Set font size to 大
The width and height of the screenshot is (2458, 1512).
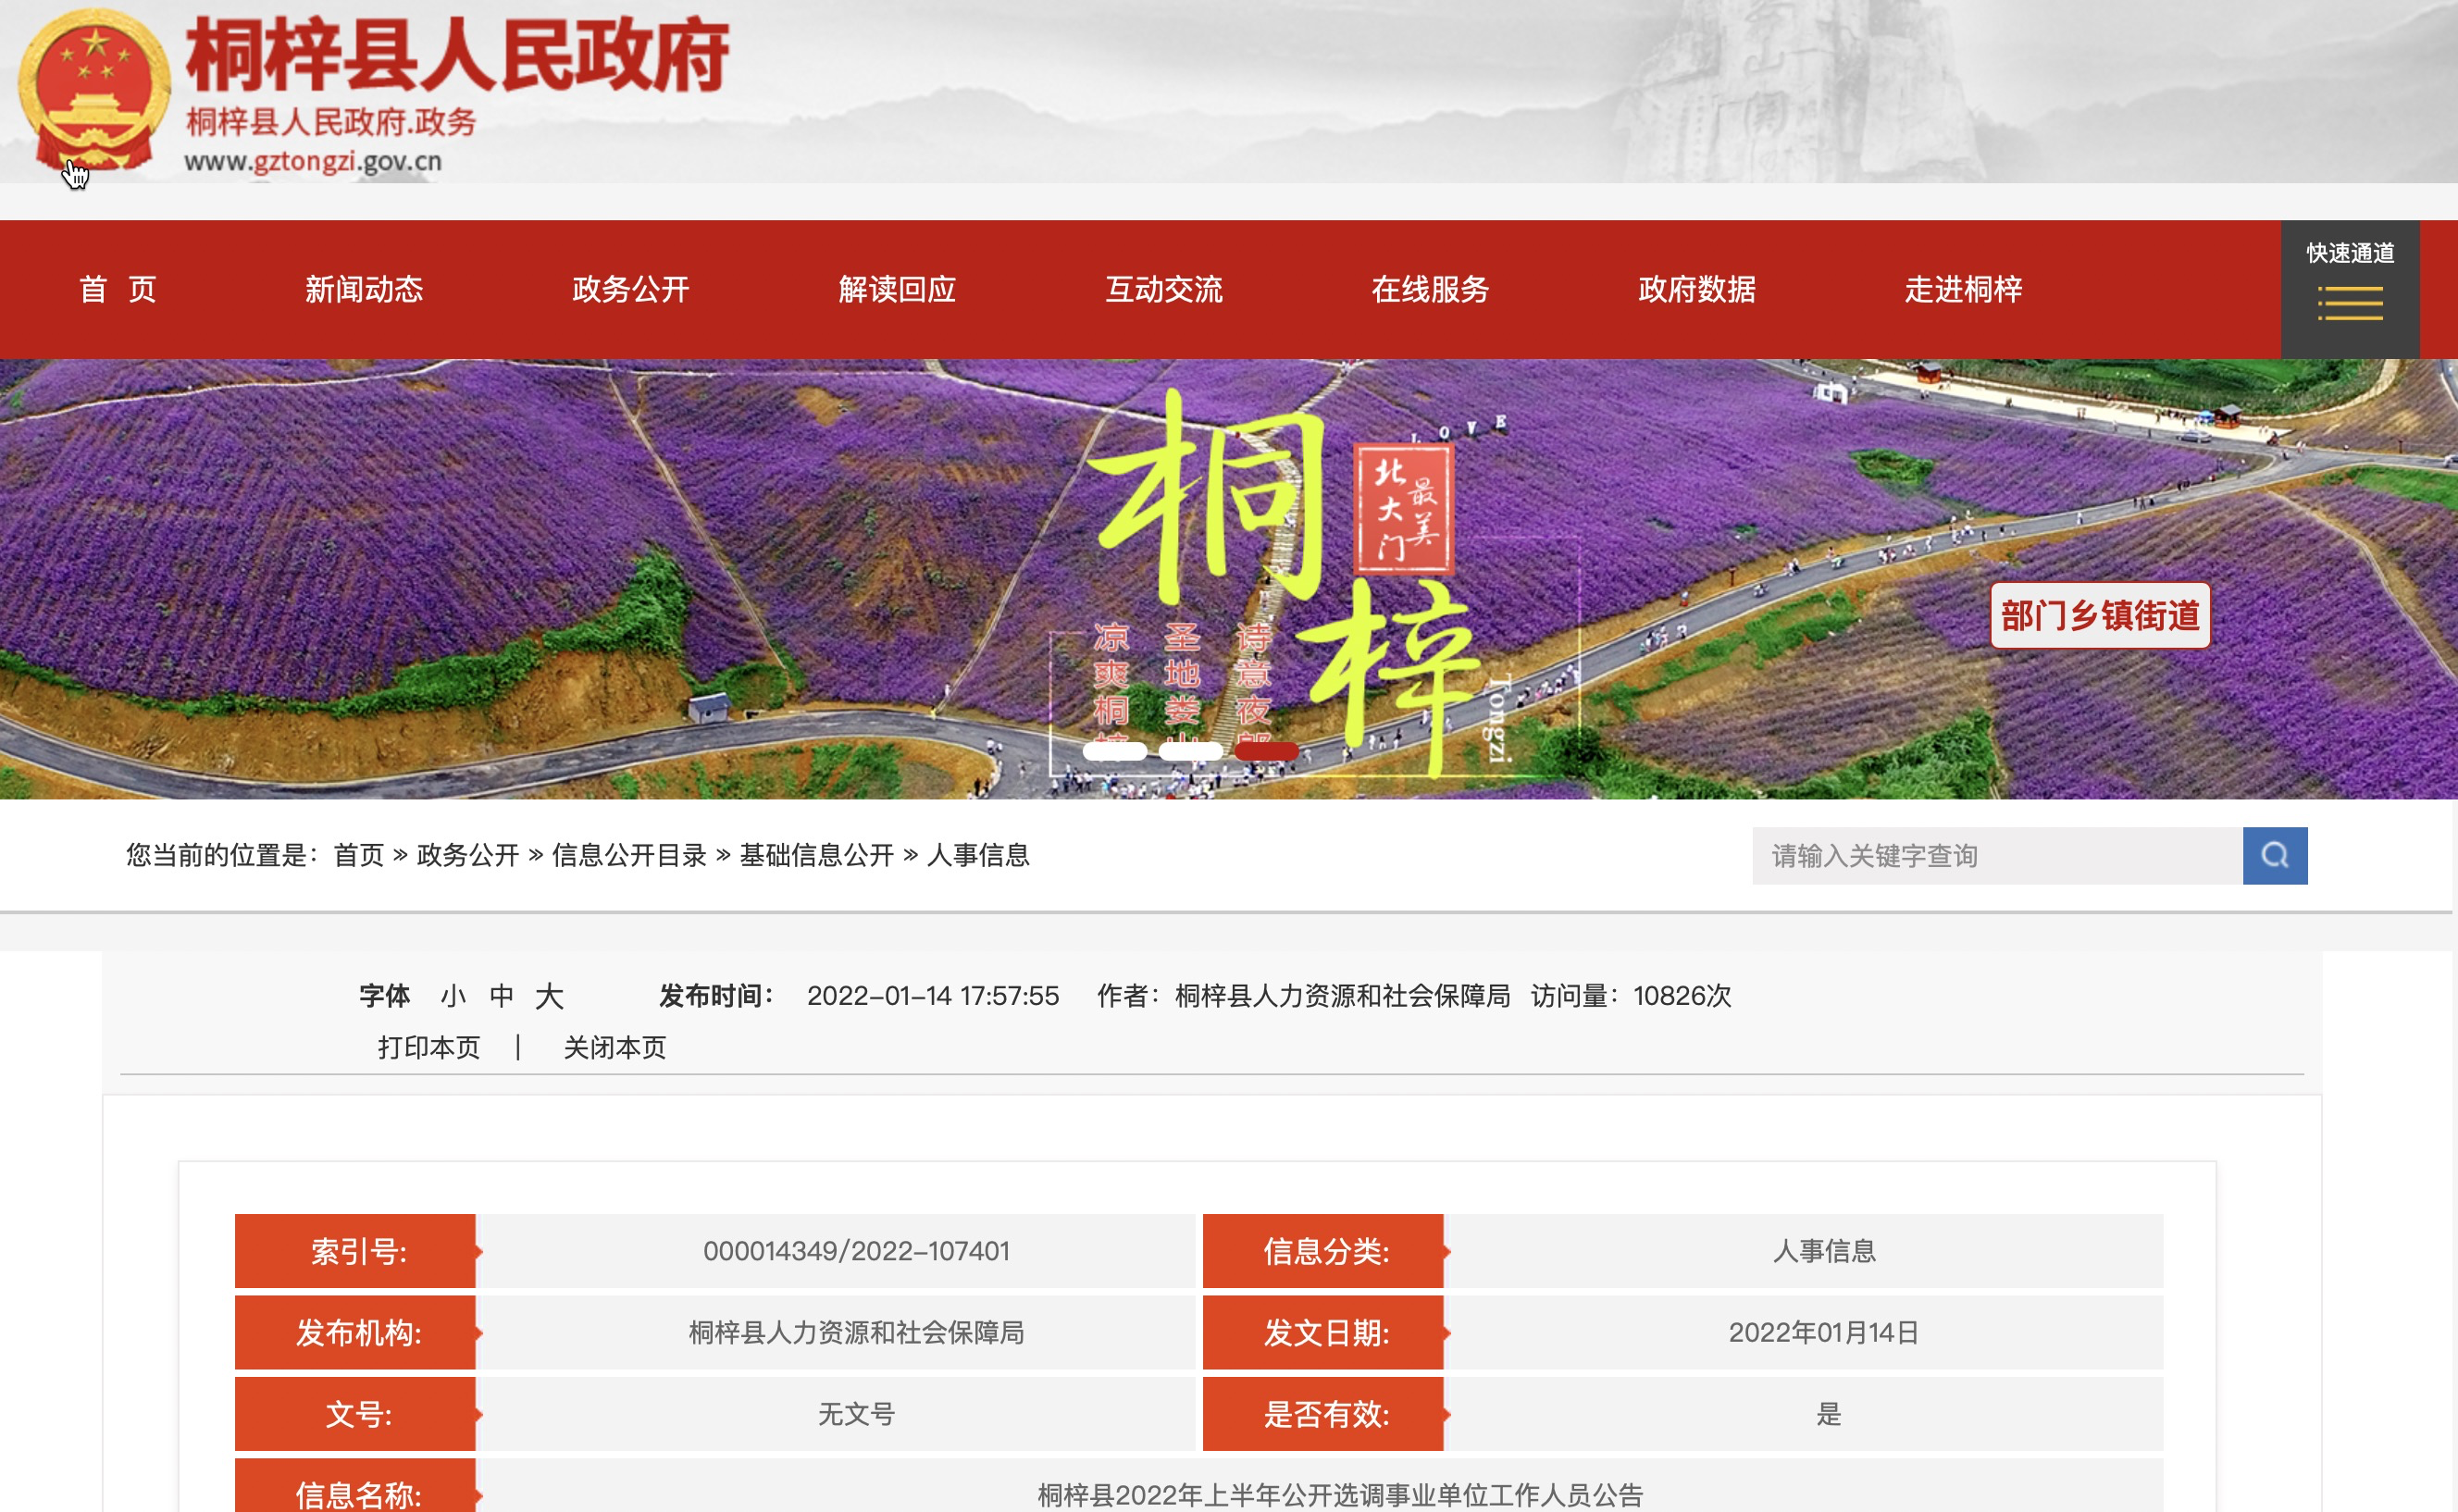[x=549, y=996]
